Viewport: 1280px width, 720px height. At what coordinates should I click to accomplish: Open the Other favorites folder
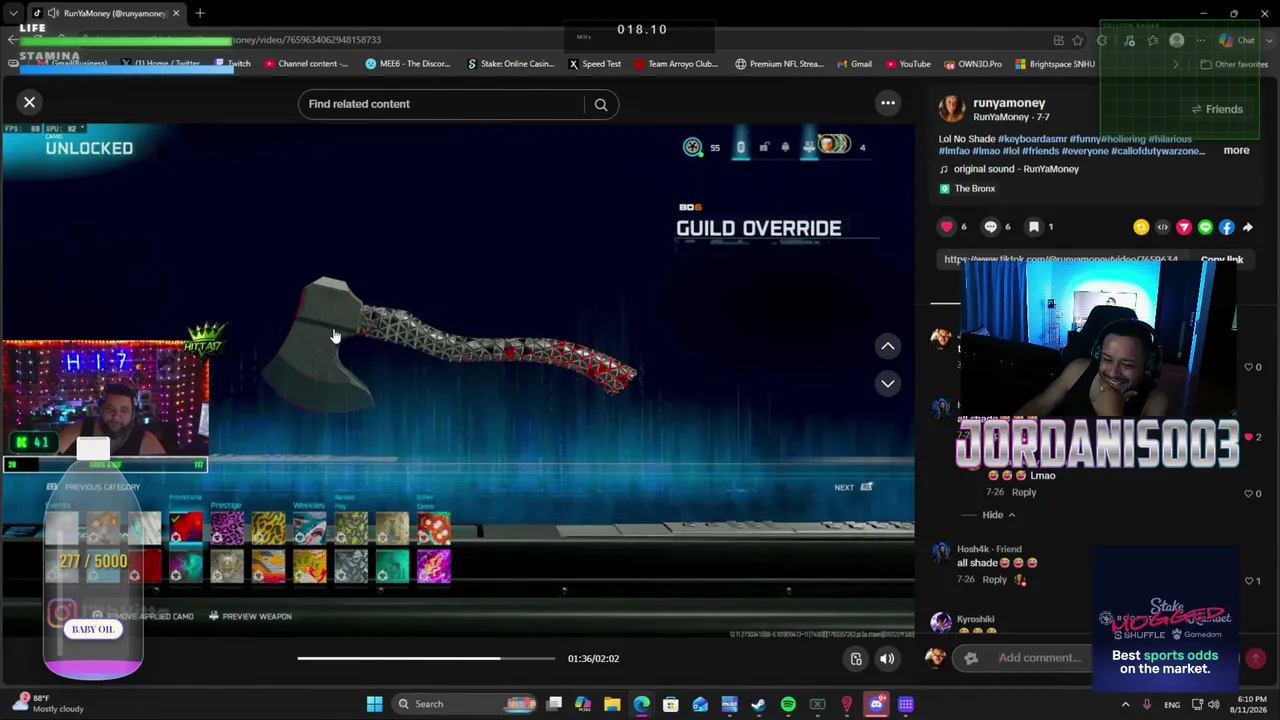point(1234,64)
